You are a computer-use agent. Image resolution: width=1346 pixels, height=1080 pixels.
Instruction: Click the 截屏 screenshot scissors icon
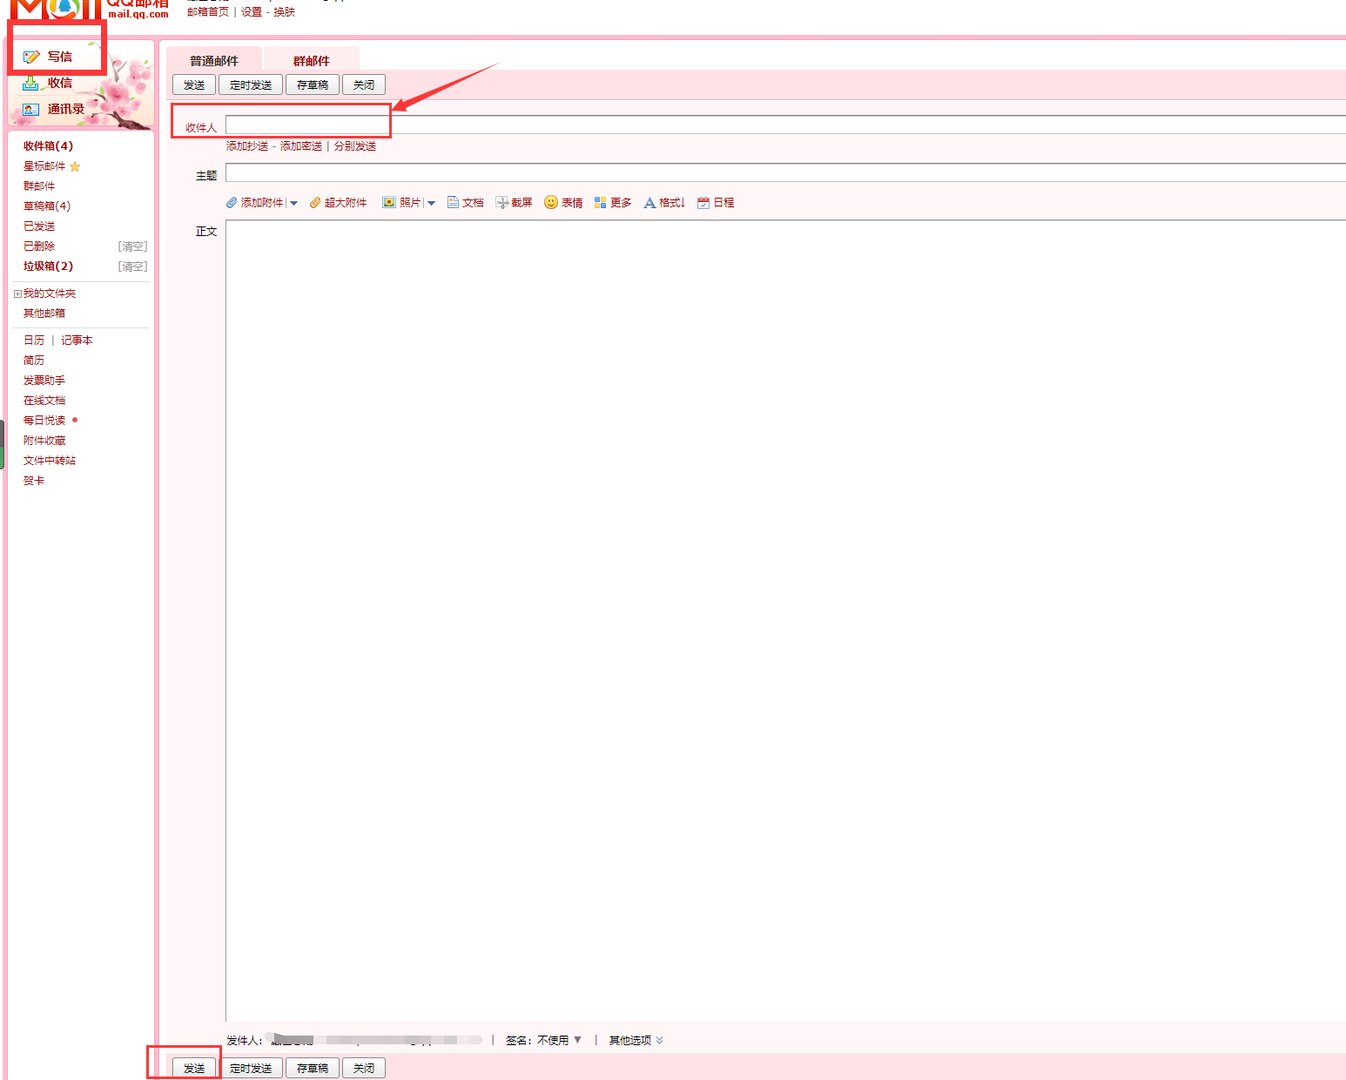502,203
